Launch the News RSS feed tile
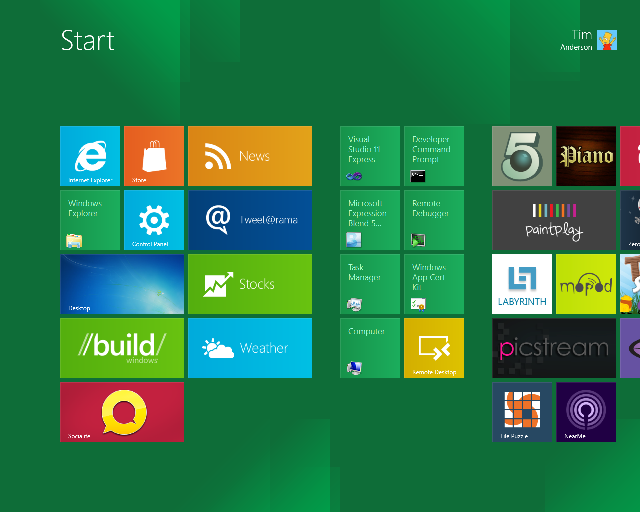 click(x=250, y=156)
